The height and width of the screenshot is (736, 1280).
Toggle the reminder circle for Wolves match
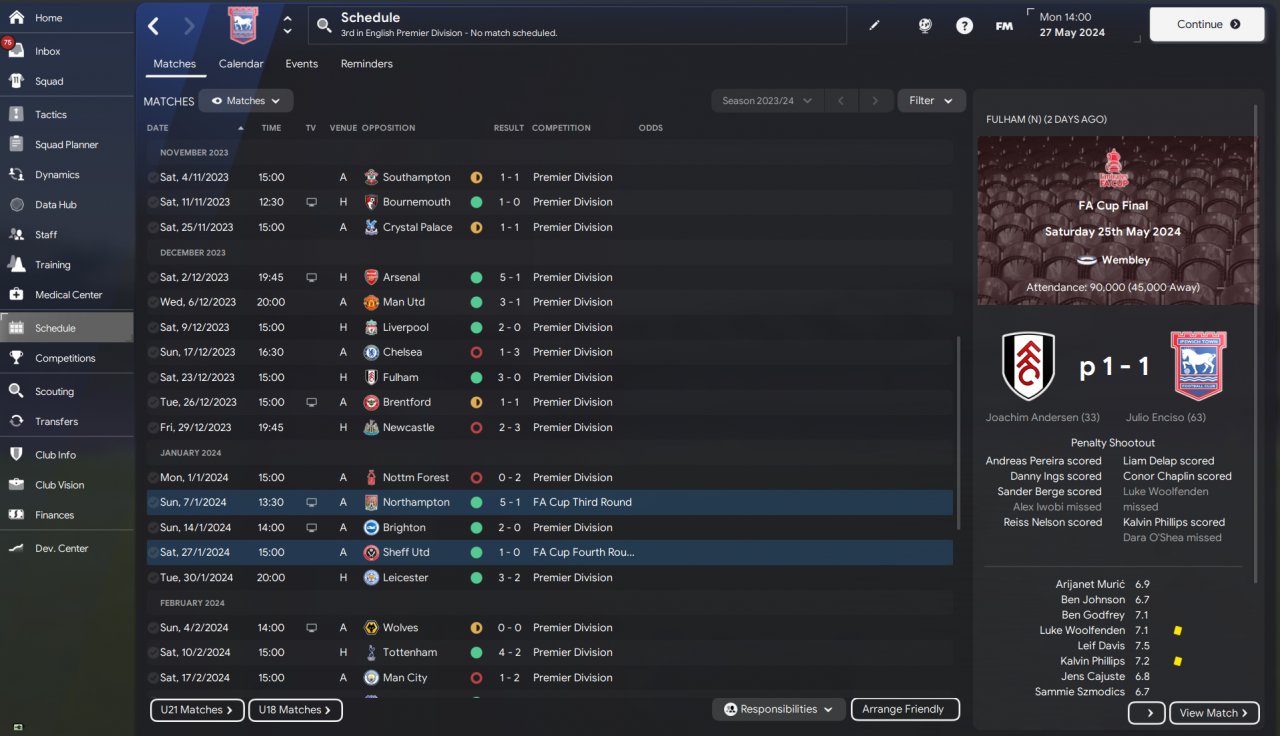(153, 628)
